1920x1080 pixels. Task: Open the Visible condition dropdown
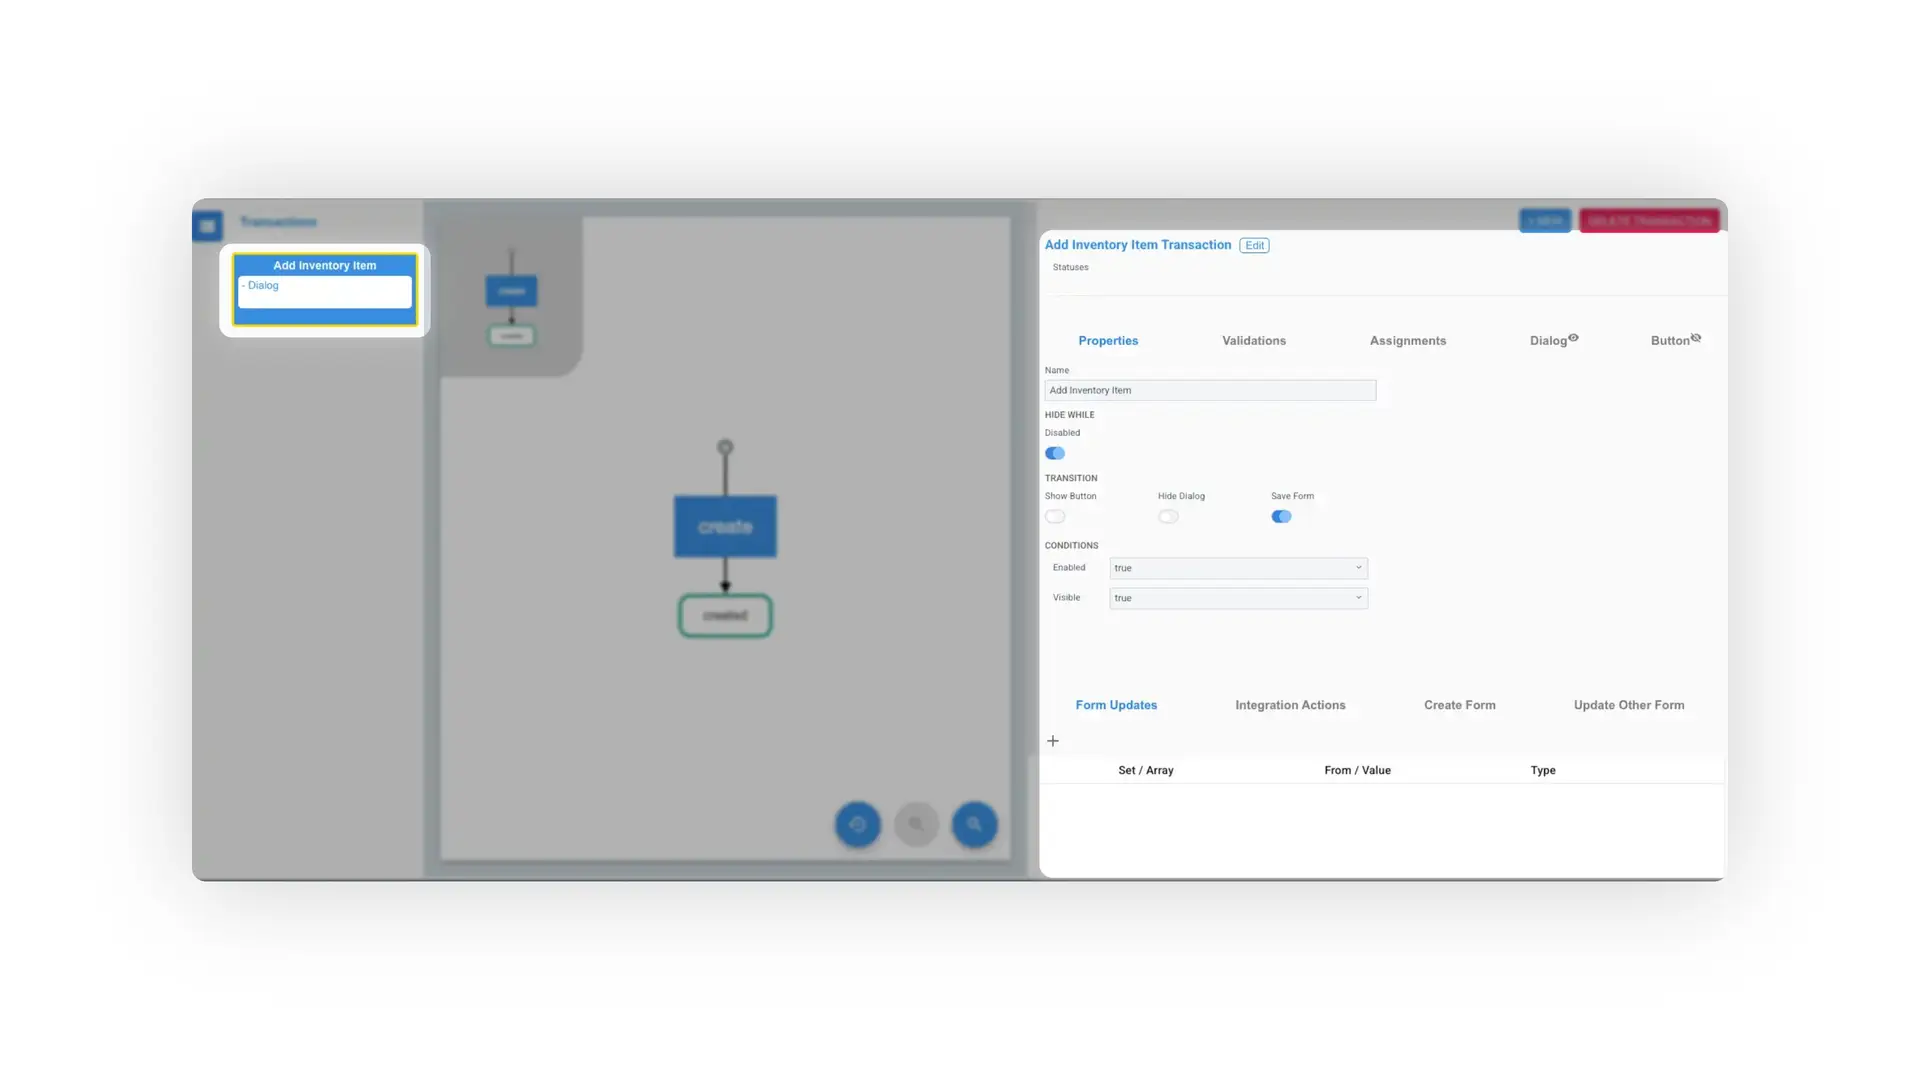(1238, 598)
